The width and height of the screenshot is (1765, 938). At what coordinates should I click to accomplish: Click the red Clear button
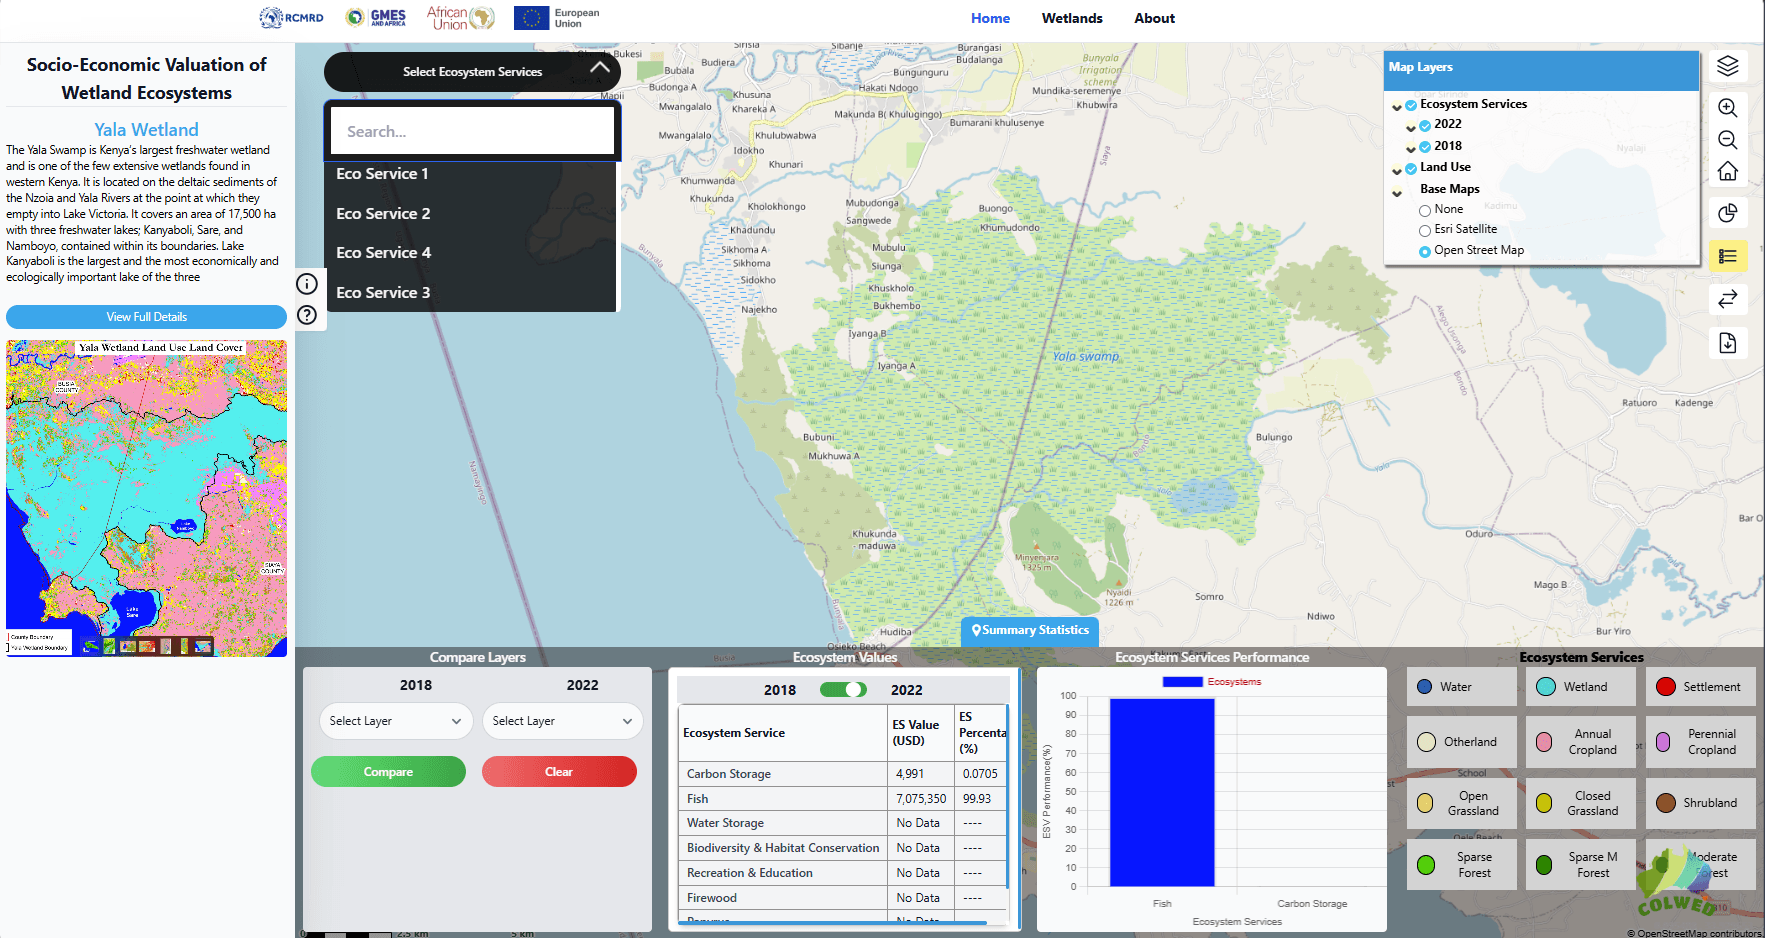click(559, 772)
